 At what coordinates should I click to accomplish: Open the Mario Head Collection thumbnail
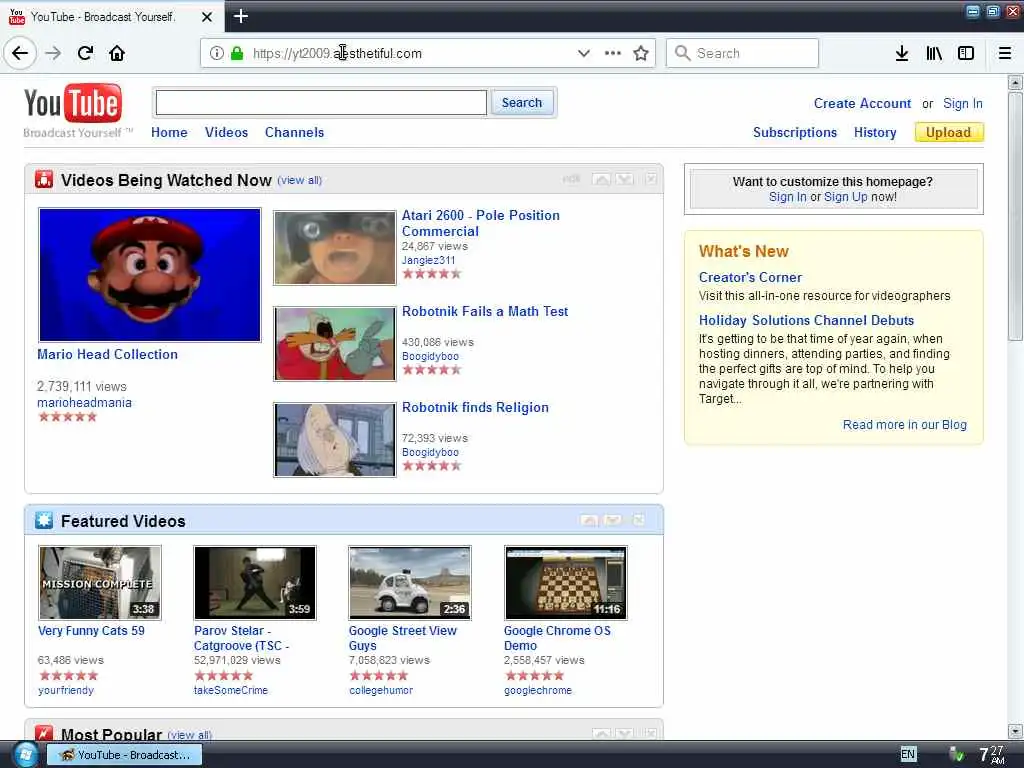150,275
